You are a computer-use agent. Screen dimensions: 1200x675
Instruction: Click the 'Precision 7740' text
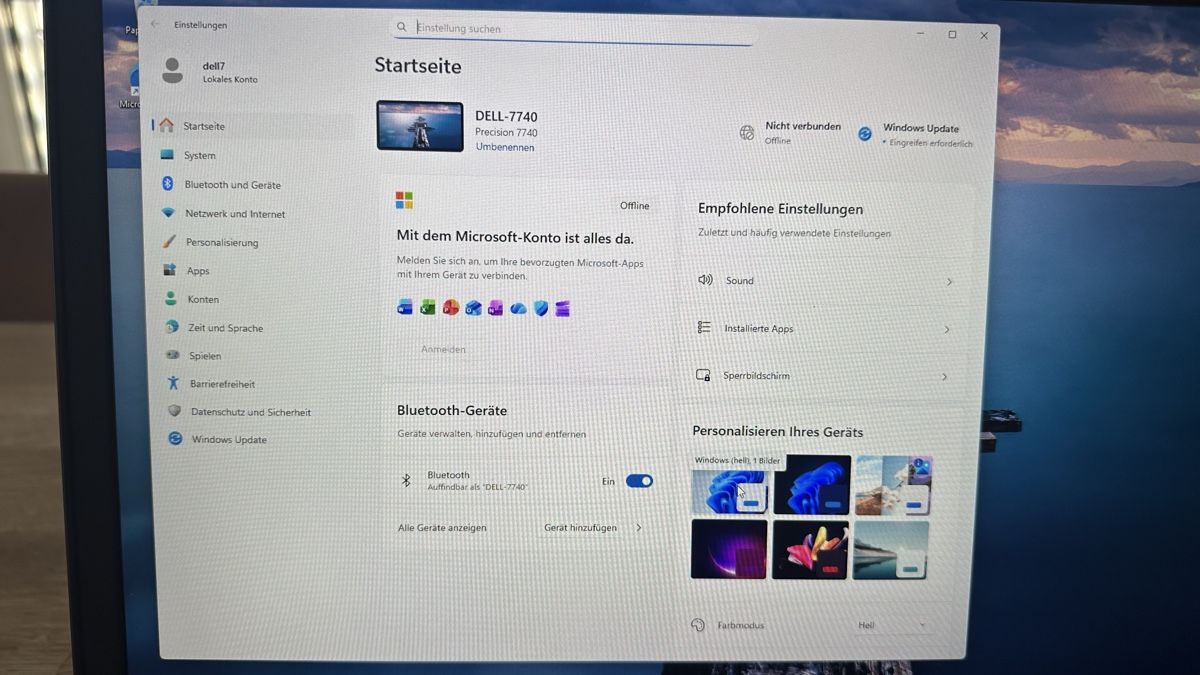pos(506,132)
